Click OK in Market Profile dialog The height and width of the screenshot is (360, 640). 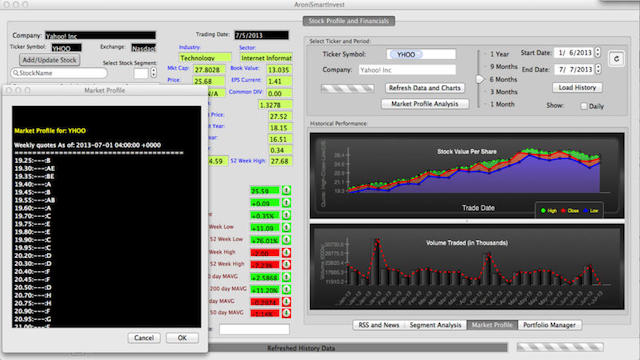[x=182, y=338]
